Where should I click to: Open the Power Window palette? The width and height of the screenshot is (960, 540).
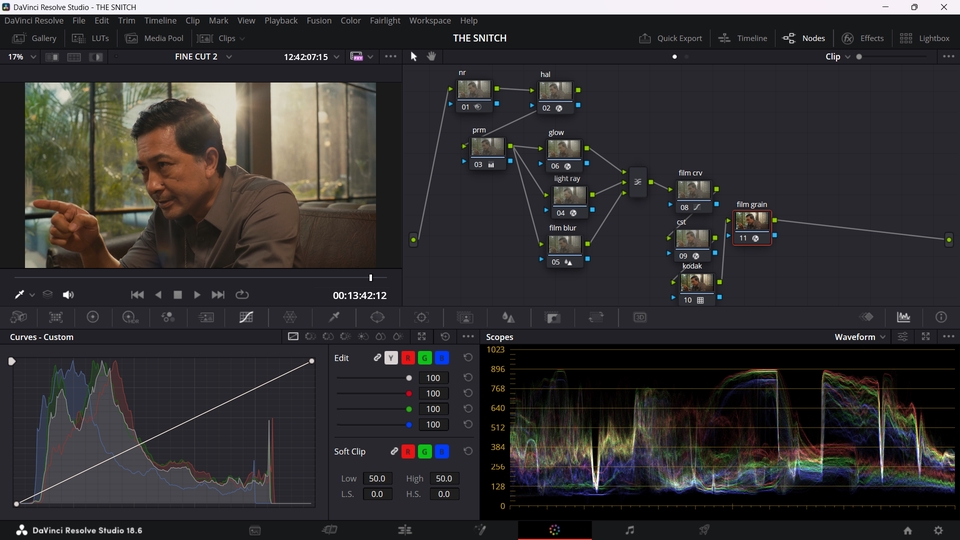378,317
